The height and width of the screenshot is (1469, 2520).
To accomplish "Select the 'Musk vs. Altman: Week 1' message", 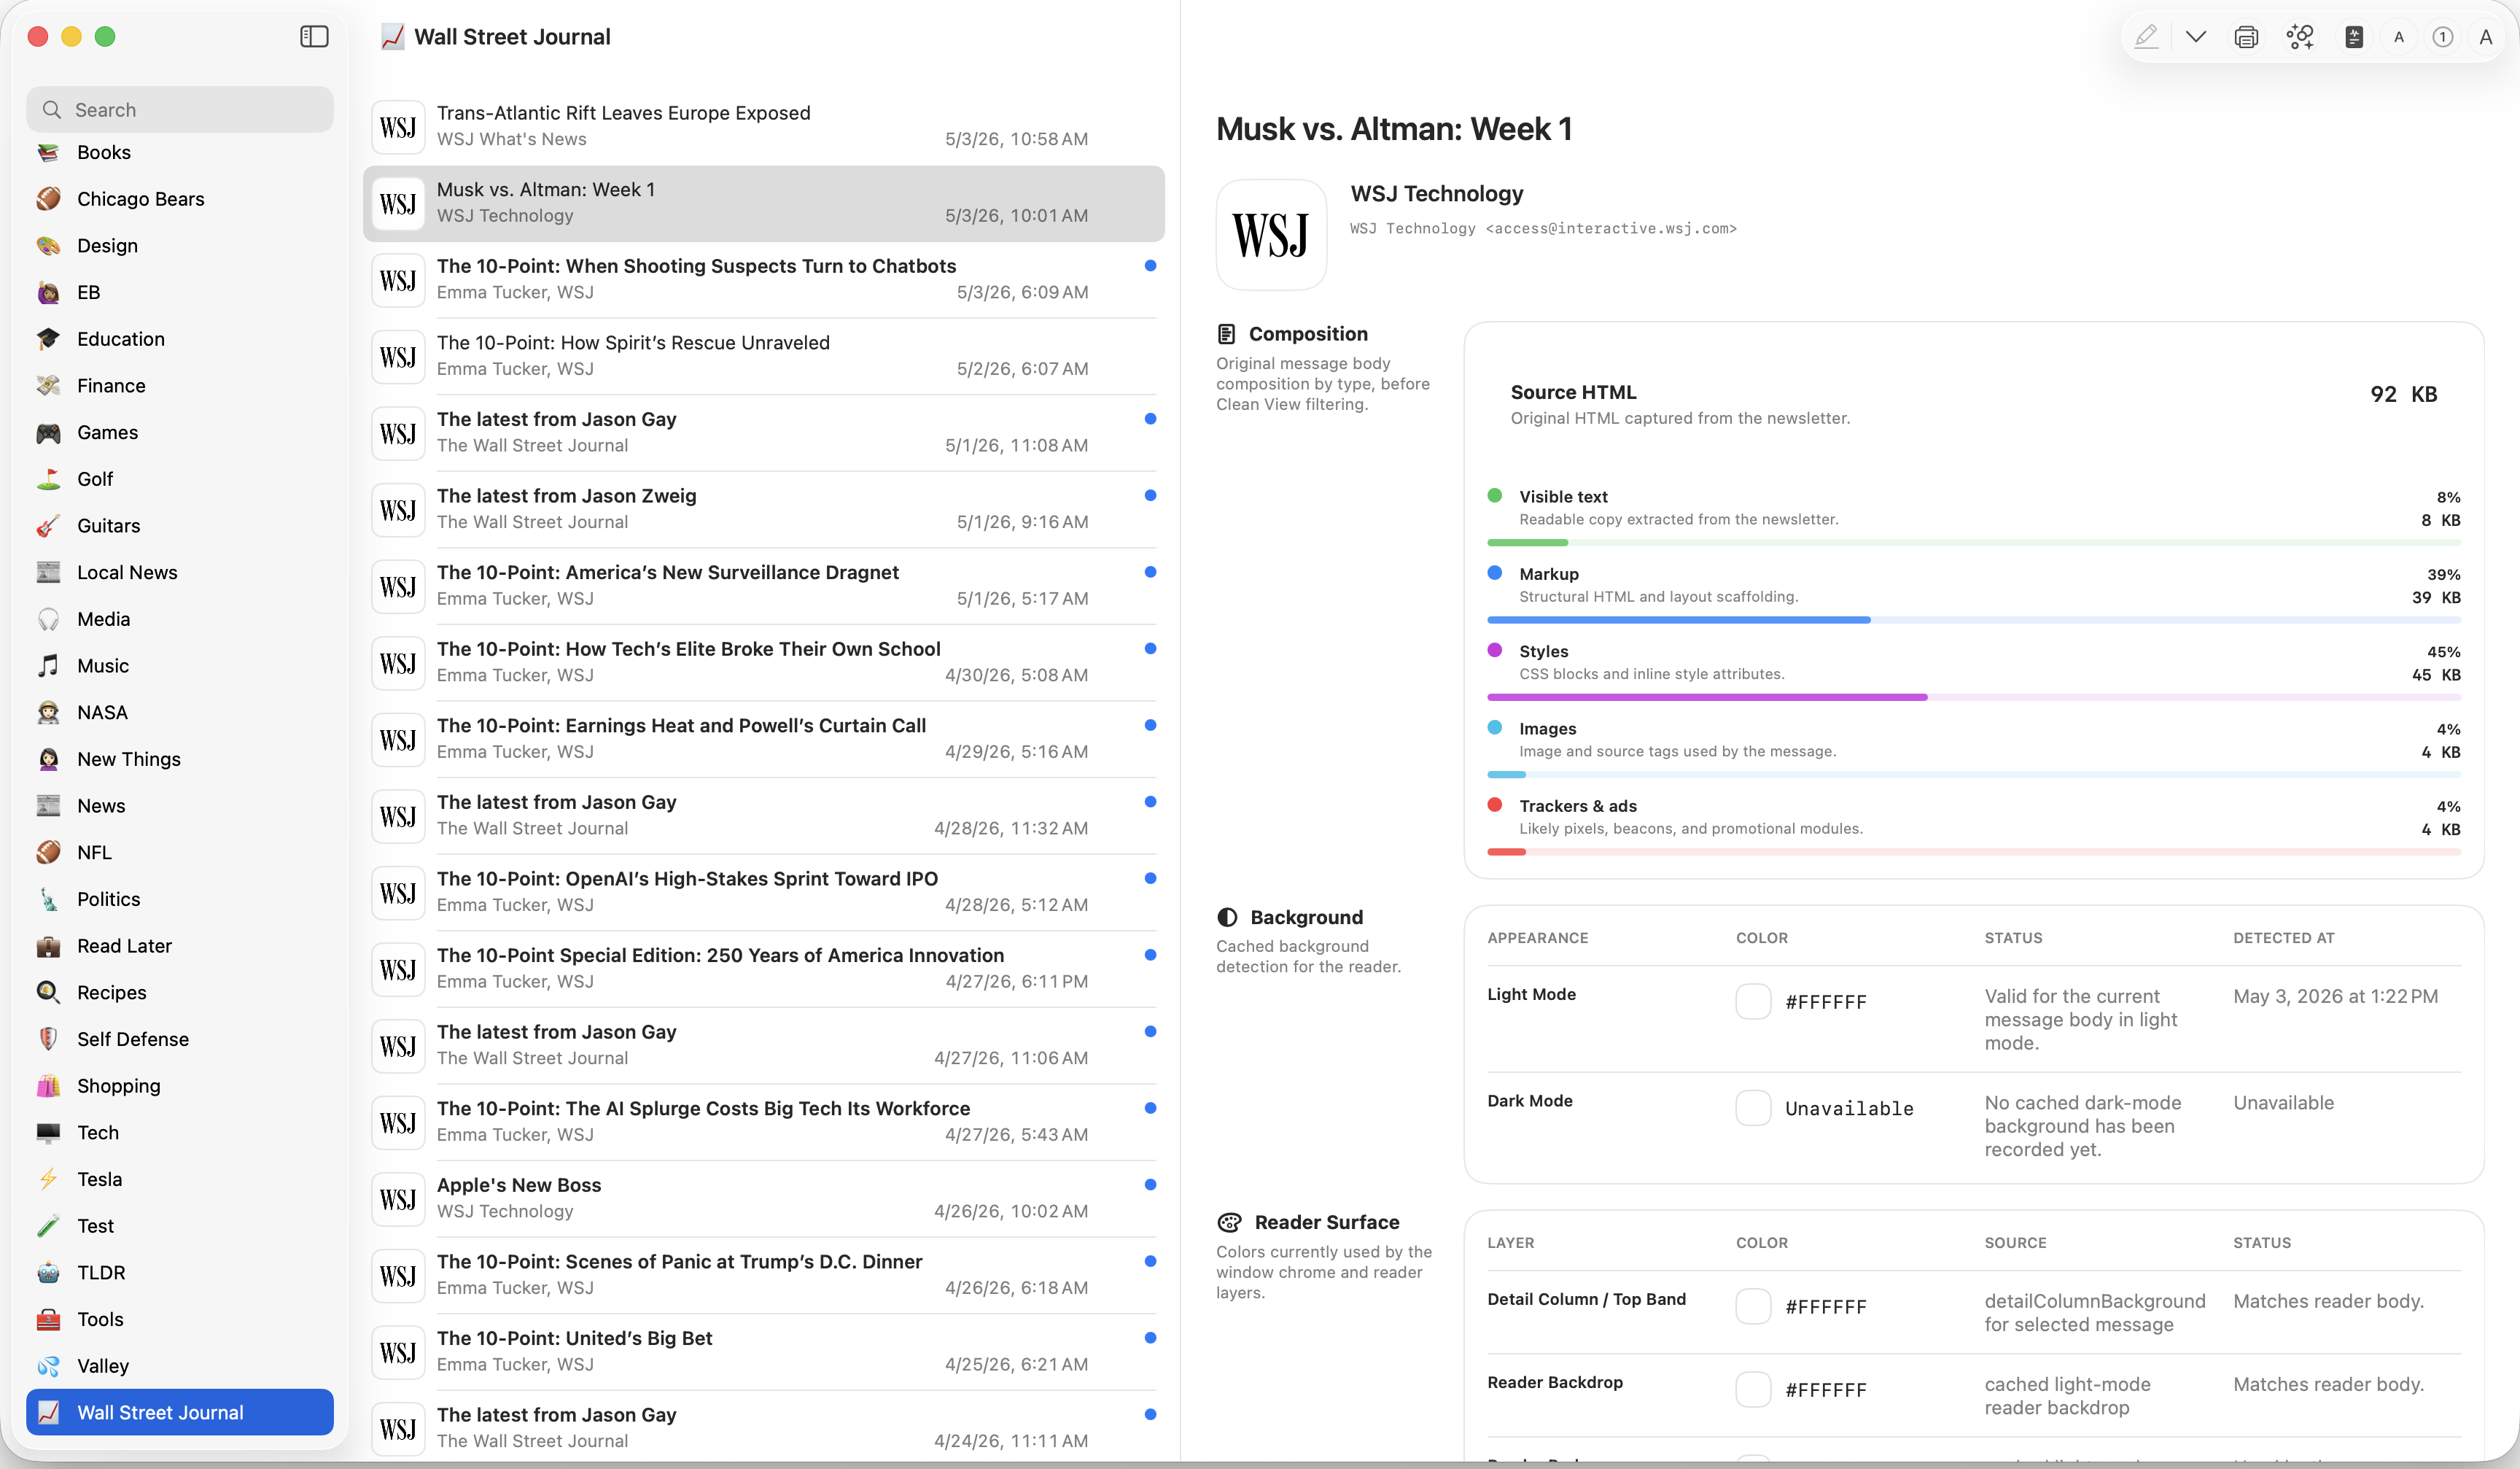I will click(764, 203).
